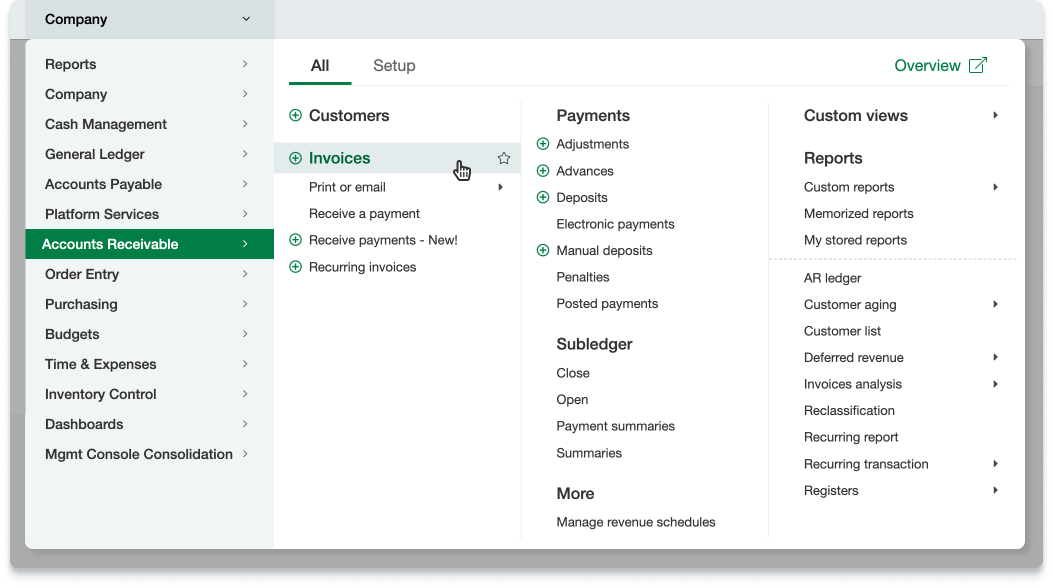Viewport: 1053px width, 588px height.
Task: Click the plus icon next to Customers
Action: (295, 116)
